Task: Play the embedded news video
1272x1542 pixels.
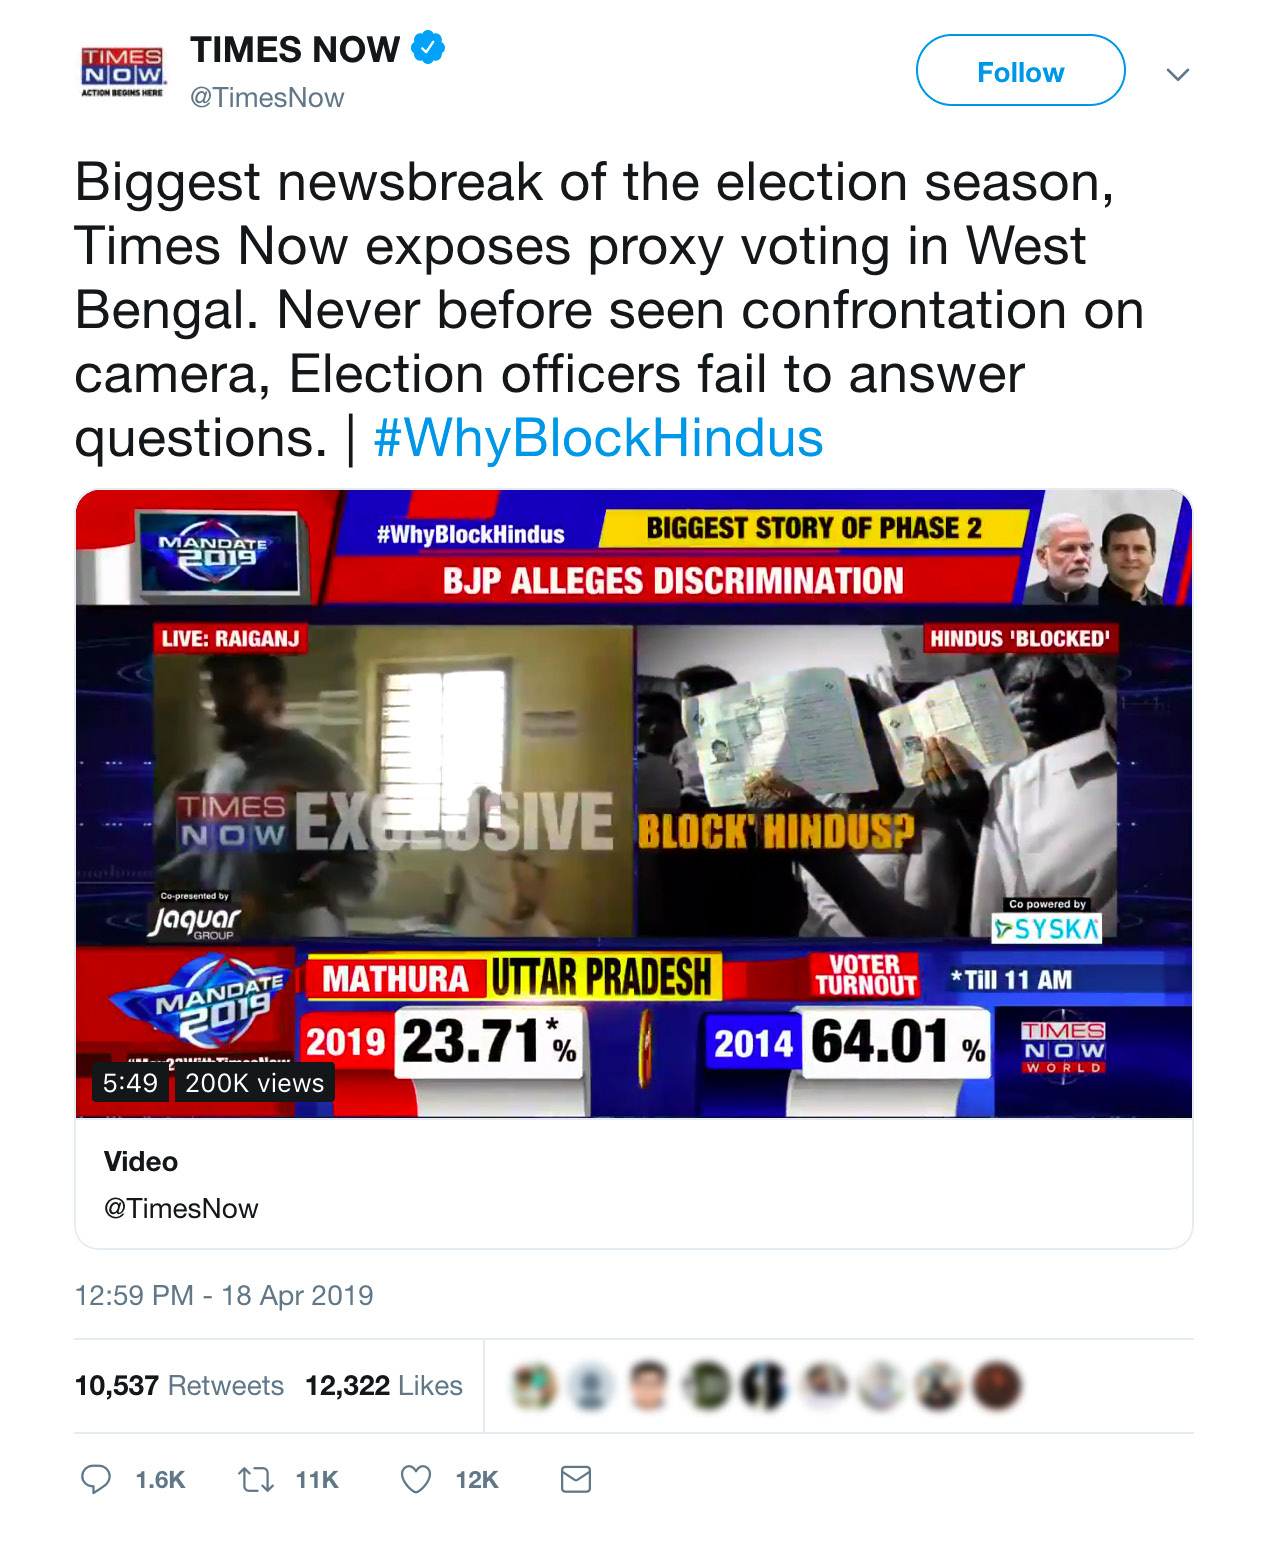Action: click(x=634, y=800)
